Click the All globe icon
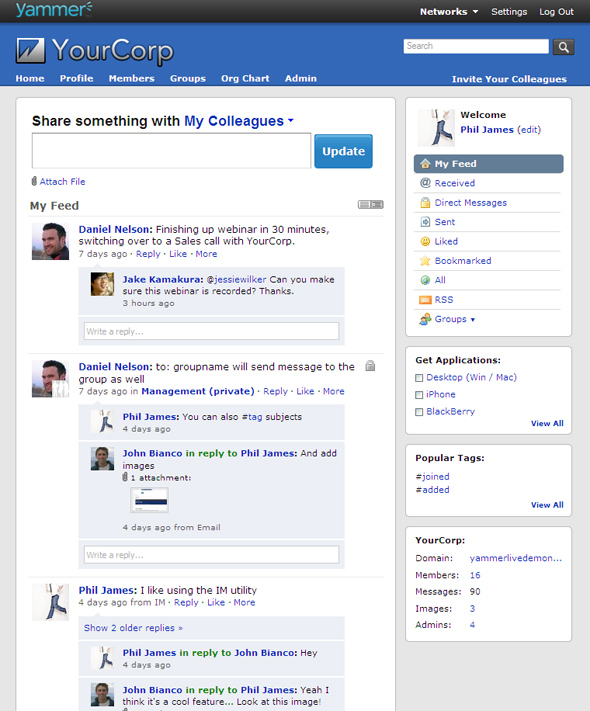Image resolution: width=590 pixels, height=711 pixels. pyautogui.click(x=425, y=280)
